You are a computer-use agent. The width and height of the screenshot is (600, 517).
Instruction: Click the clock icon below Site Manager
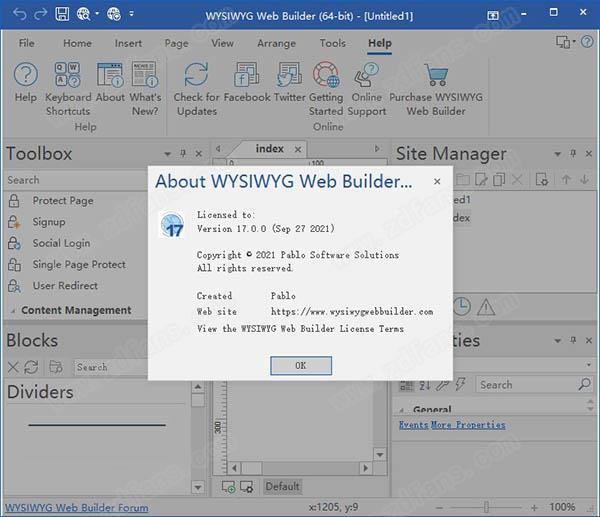(x=462, y=306)
